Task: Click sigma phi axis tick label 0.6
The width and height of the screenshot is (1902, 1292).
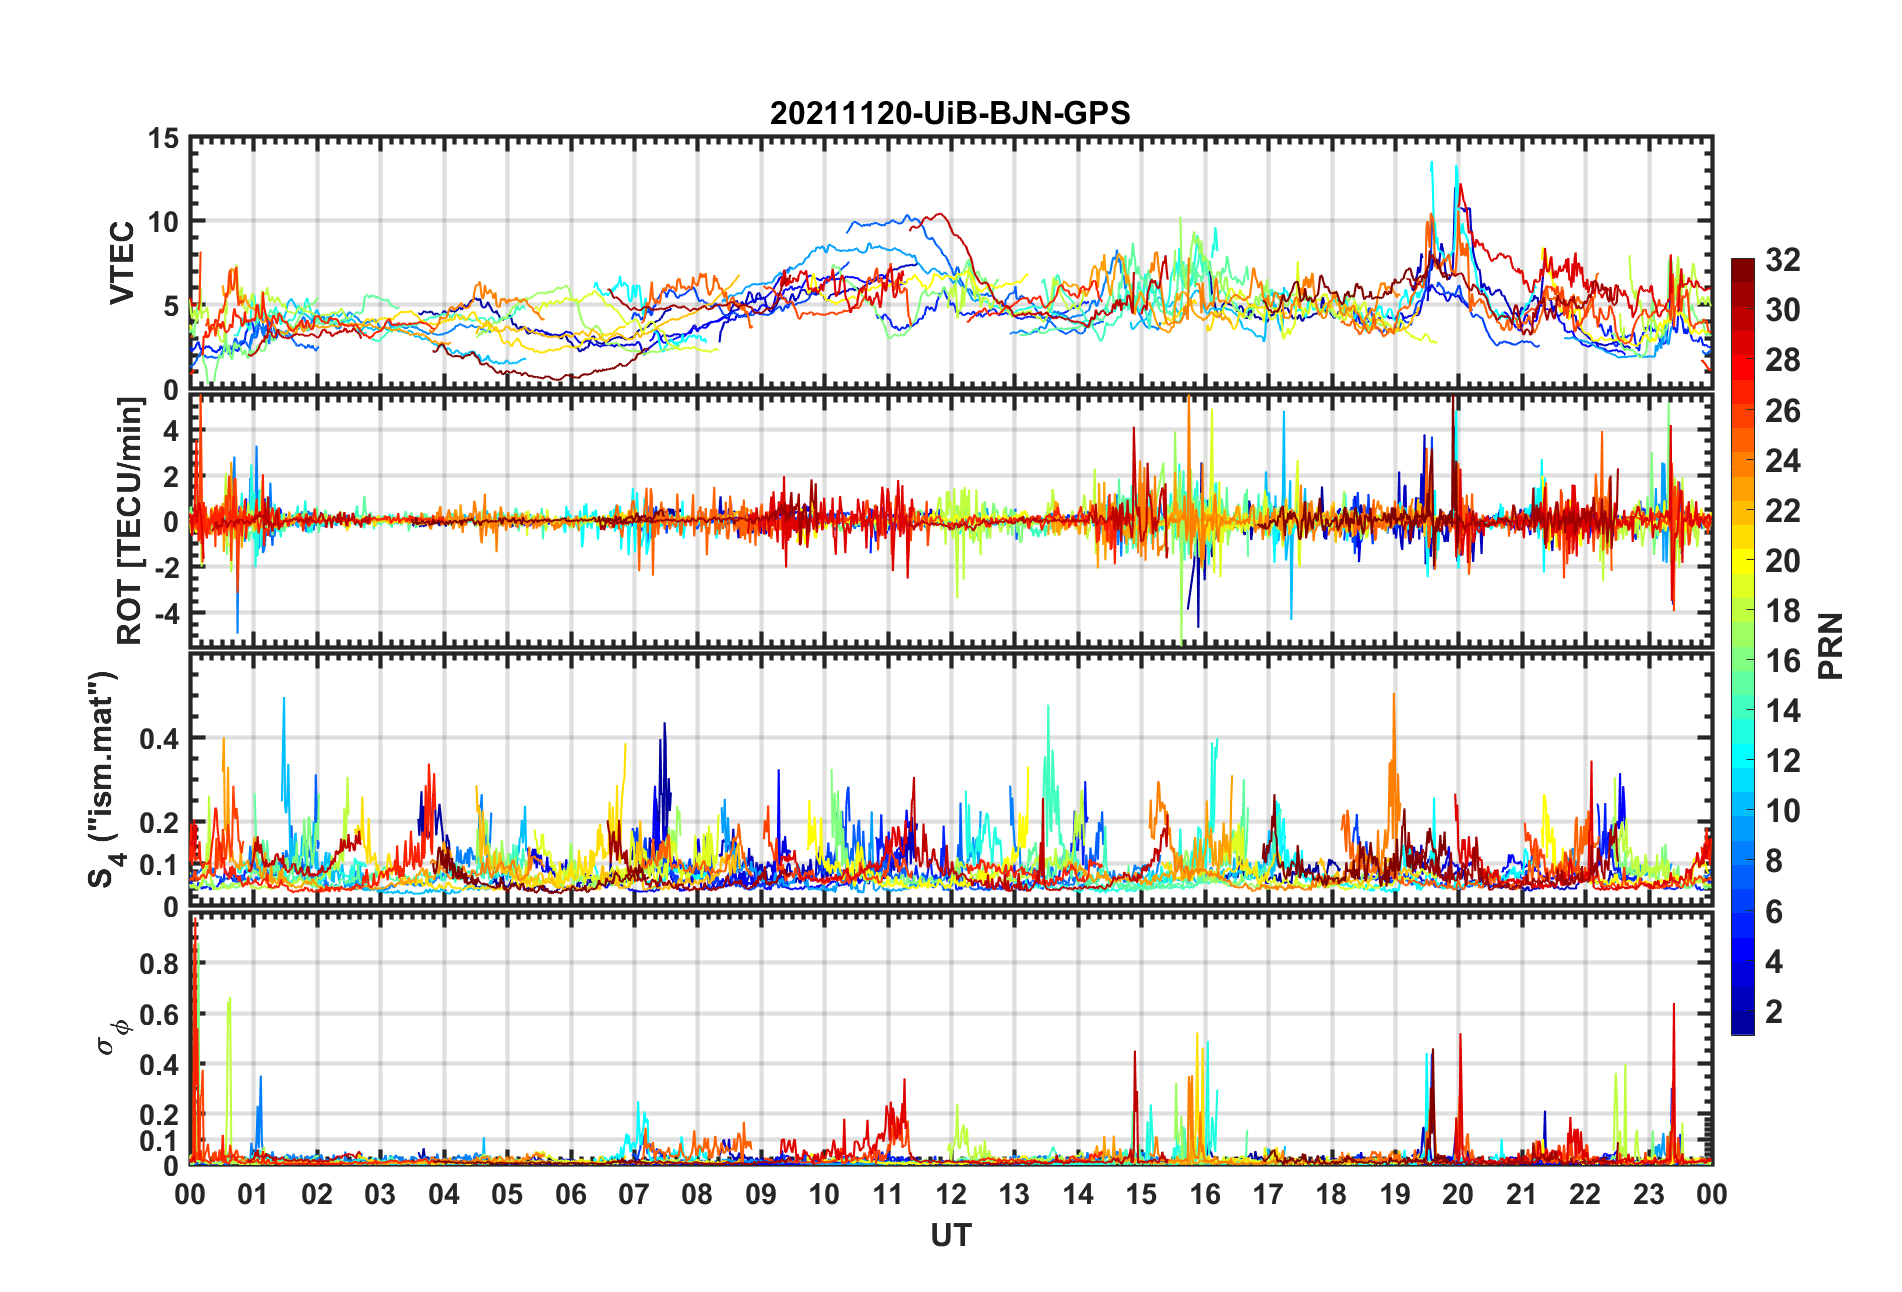Action: point(160,1015)
